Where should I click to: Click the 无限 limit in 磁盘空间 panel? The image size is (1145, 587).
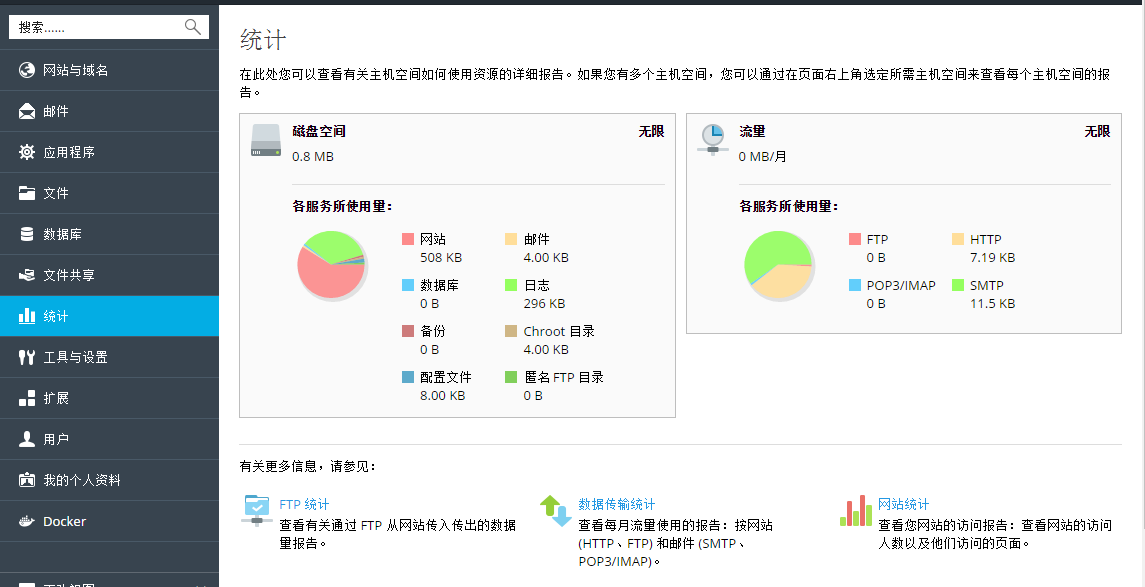click(651, 131)
